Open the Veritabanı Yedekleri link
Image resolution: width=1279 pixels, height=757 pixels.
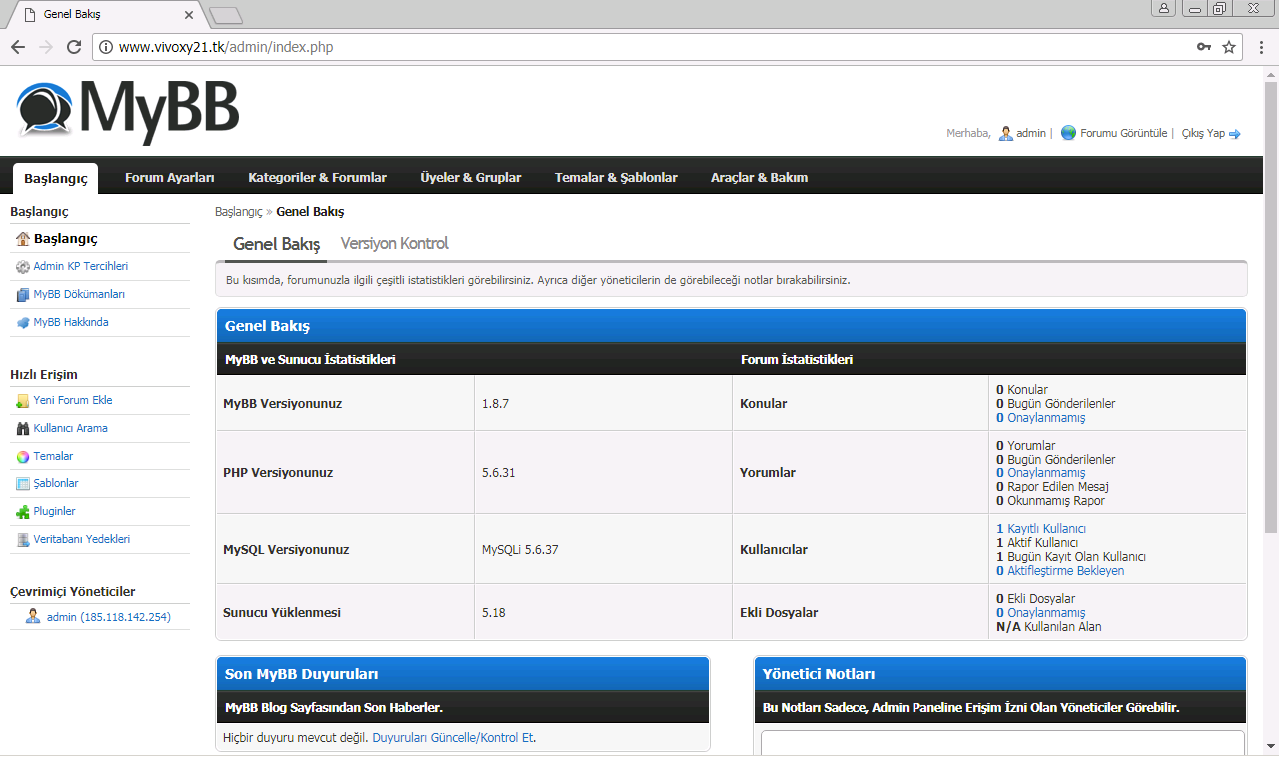[x=82, y=540]
